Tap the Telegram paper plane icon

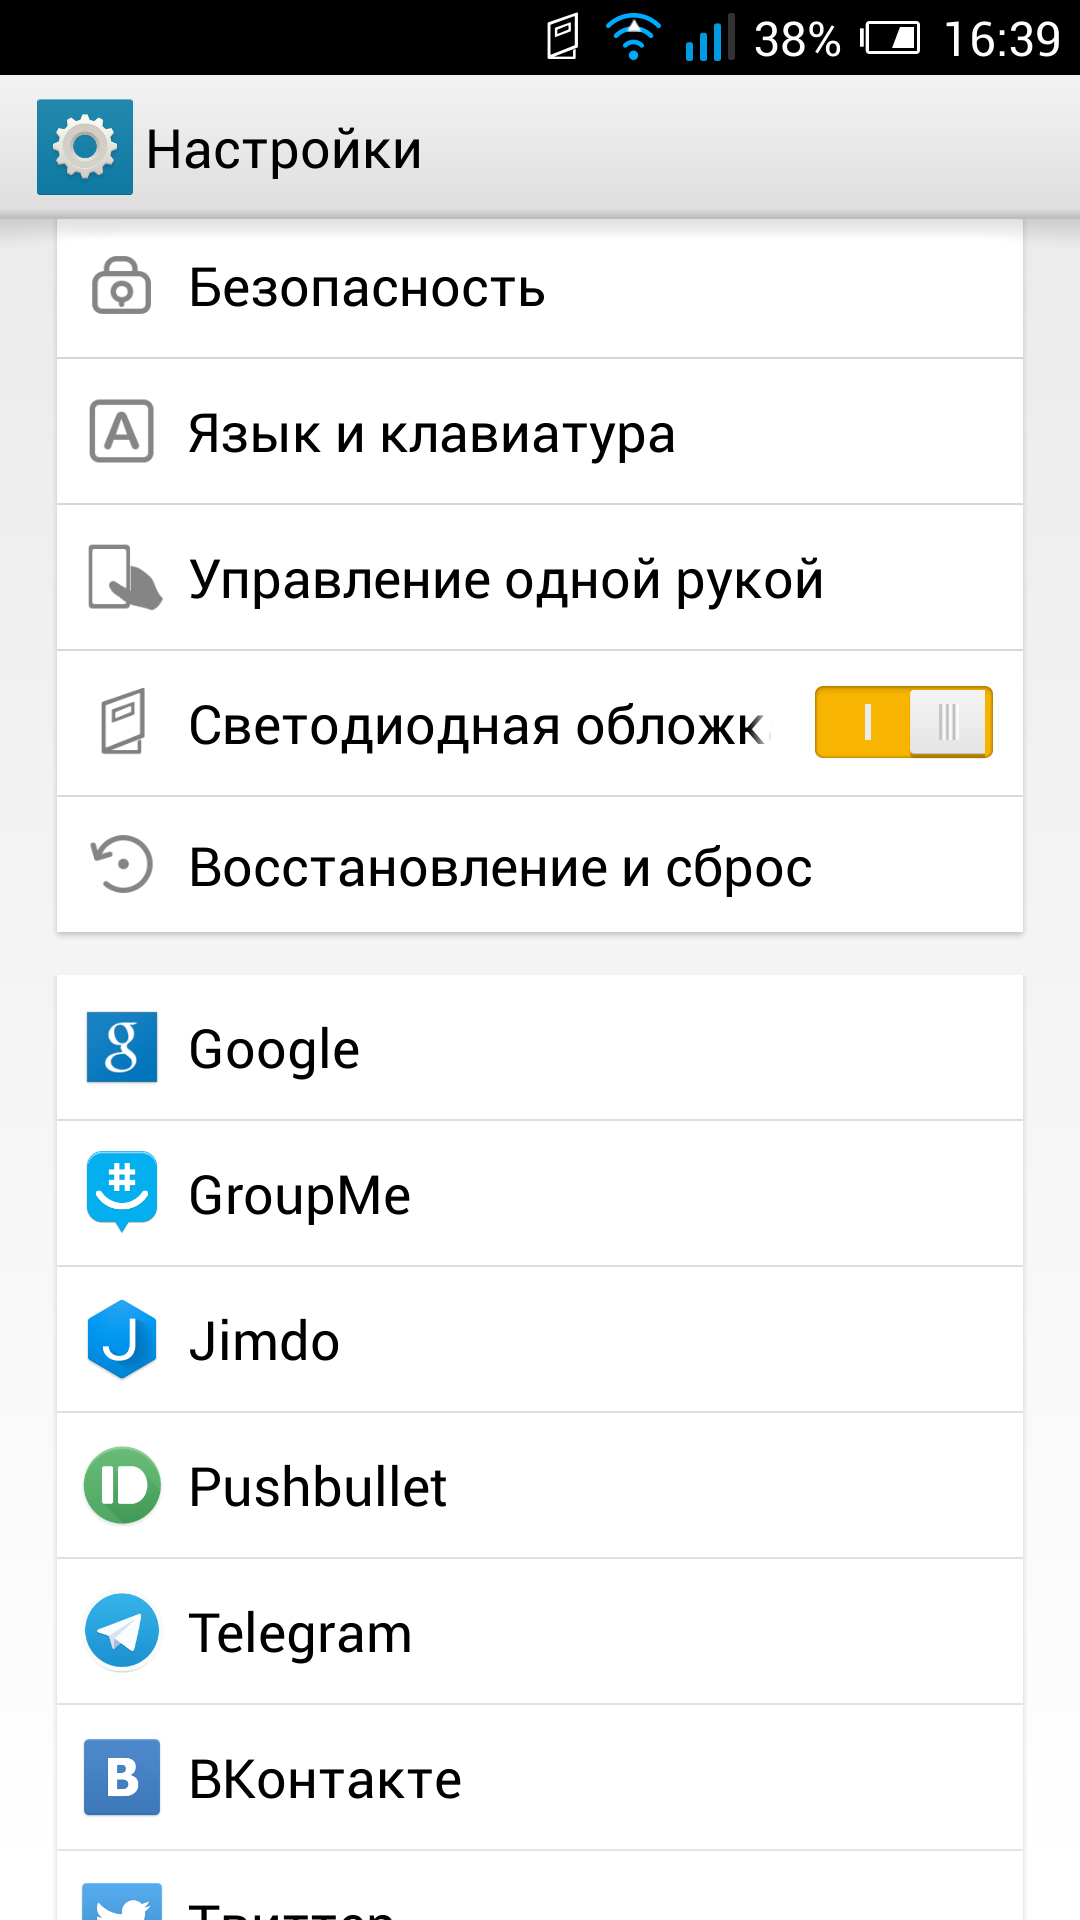point(122,1631)
